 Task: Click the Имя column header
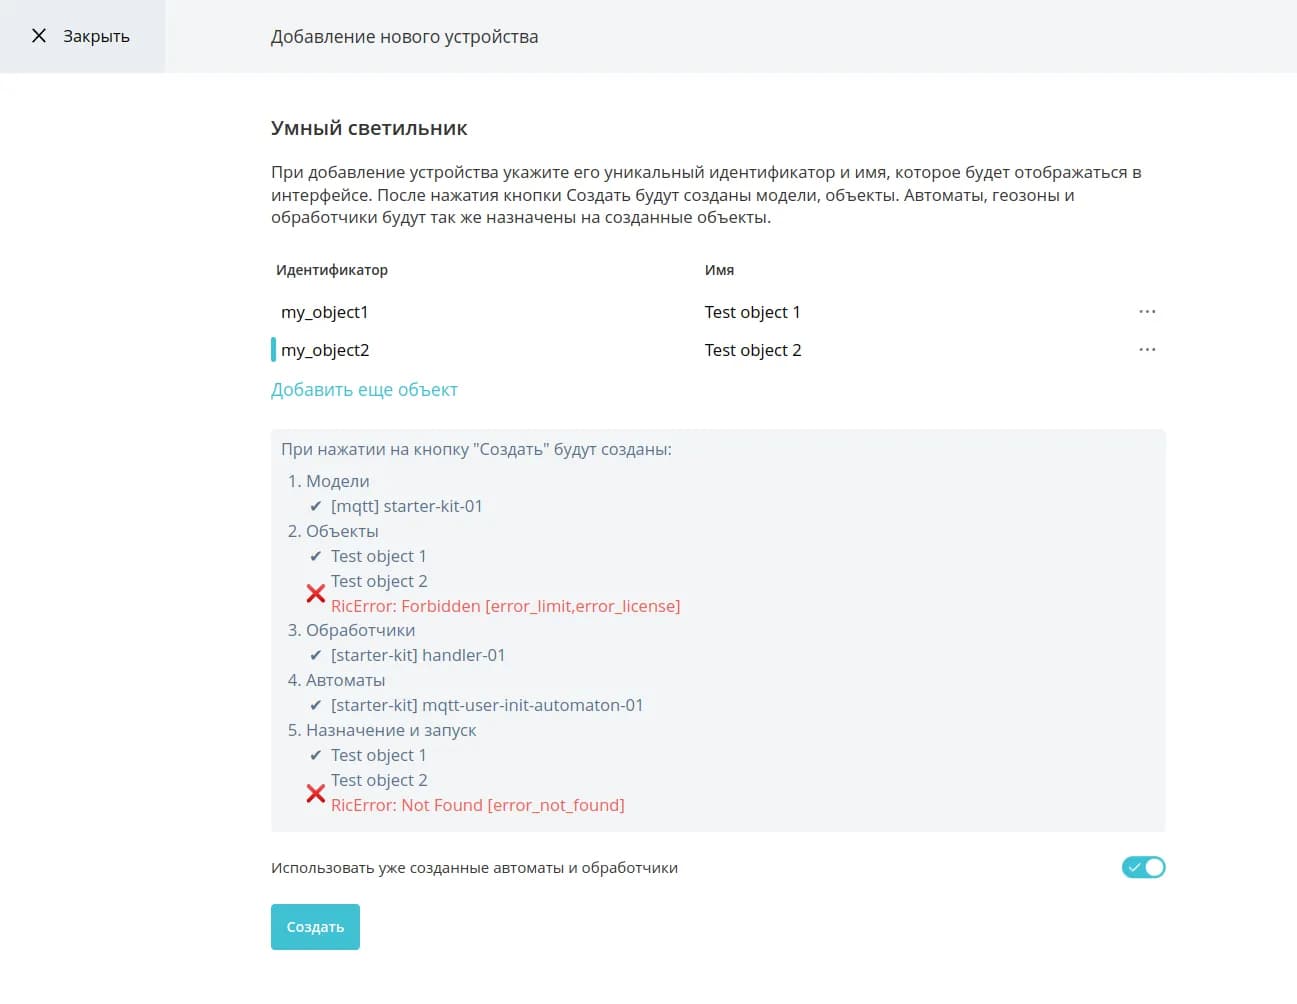(719, 270)
